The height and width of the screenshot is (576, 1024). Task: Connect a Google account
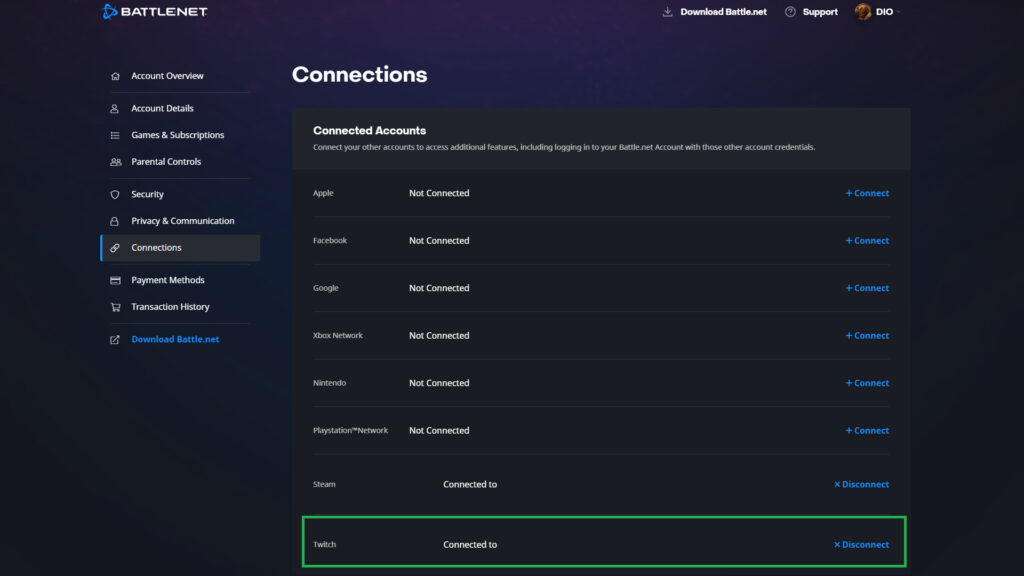[x=866, y=287]
